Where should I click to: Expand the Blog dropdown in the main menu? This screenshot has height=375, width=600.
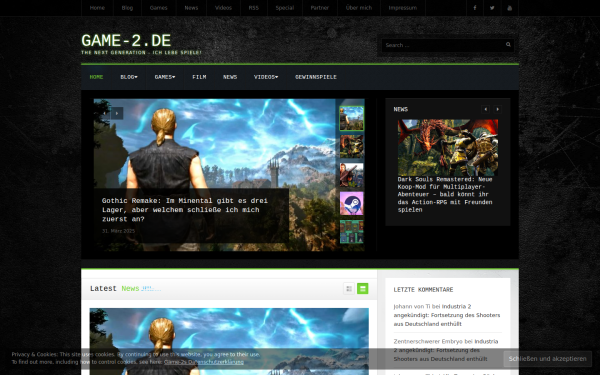[129, 77]
